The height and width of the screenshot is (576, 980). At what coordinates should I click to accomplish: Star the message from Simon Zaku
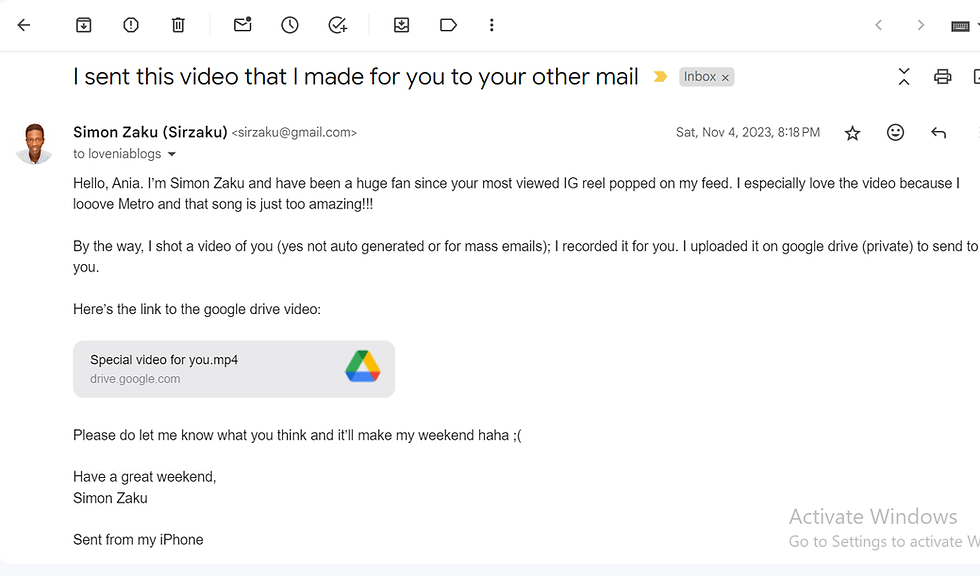[x=852, y=133]
